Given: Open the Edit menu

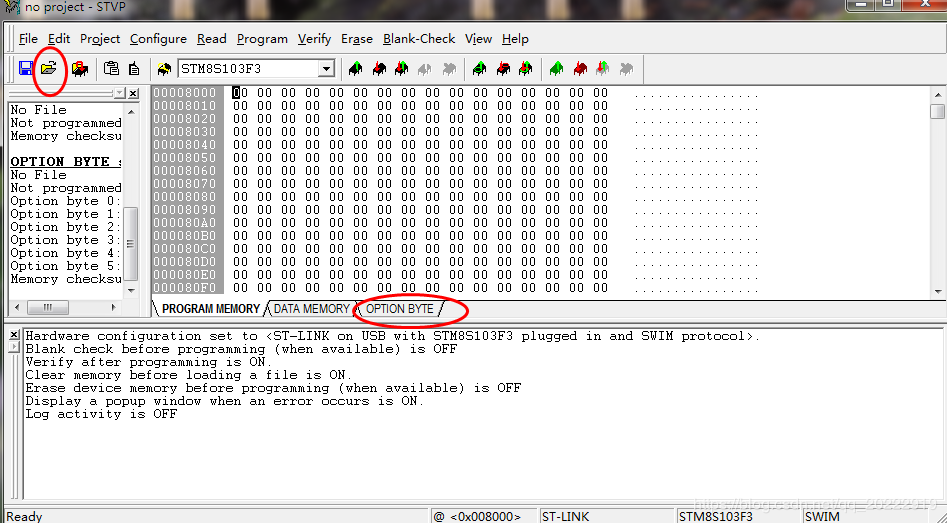Looking at the screenshot, I should pos(59,39).
